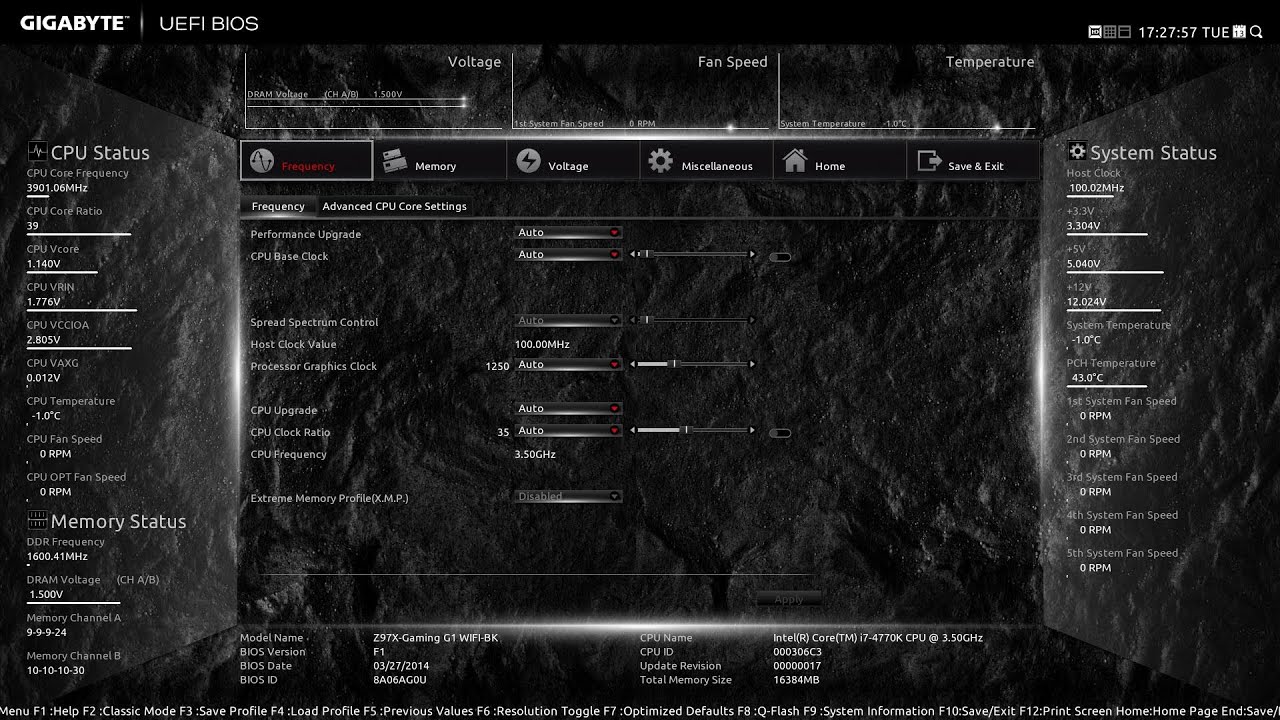The image size is (1280, 720).
Task: Click the Miscellaneous gear icon
Action: coord(660,160)
